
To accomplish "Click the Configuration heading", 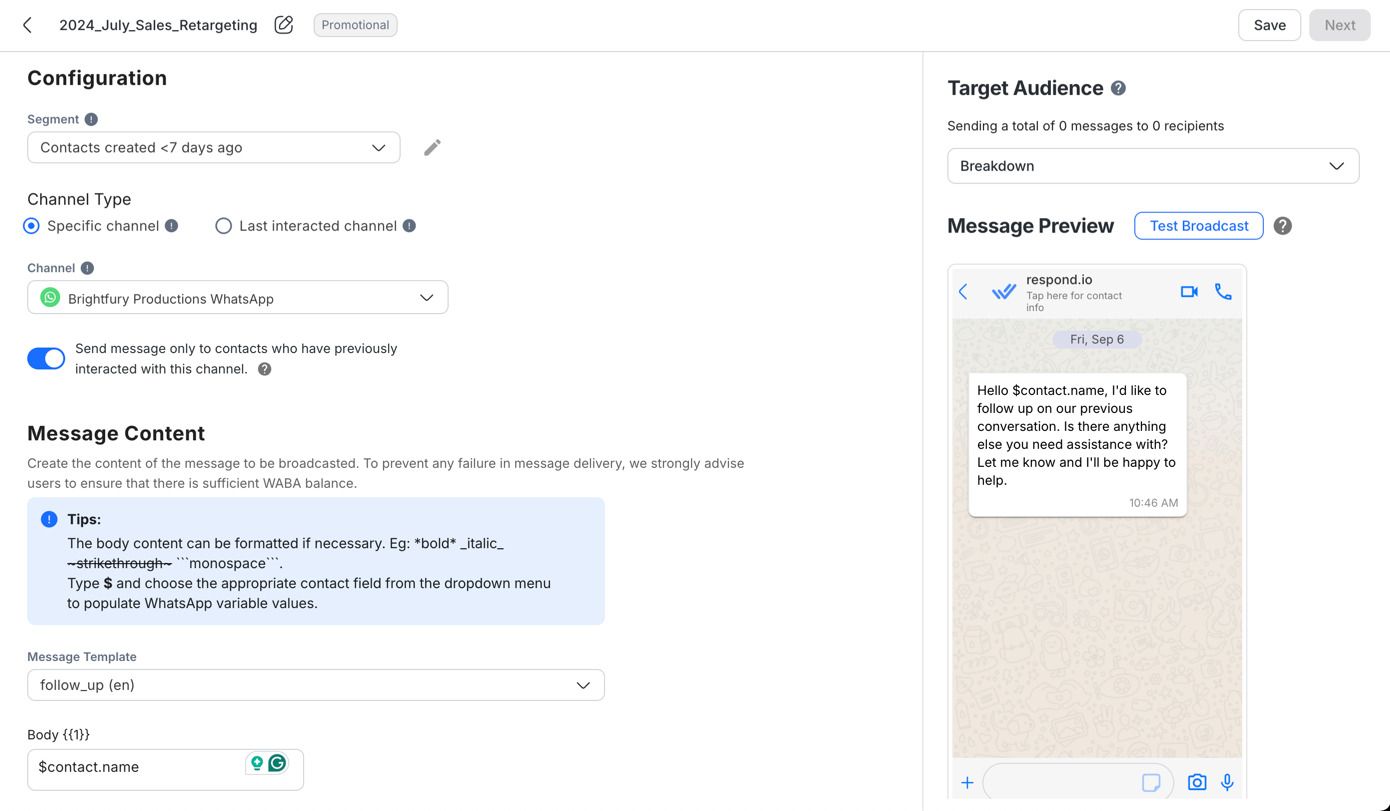I will tap(97, 78).
